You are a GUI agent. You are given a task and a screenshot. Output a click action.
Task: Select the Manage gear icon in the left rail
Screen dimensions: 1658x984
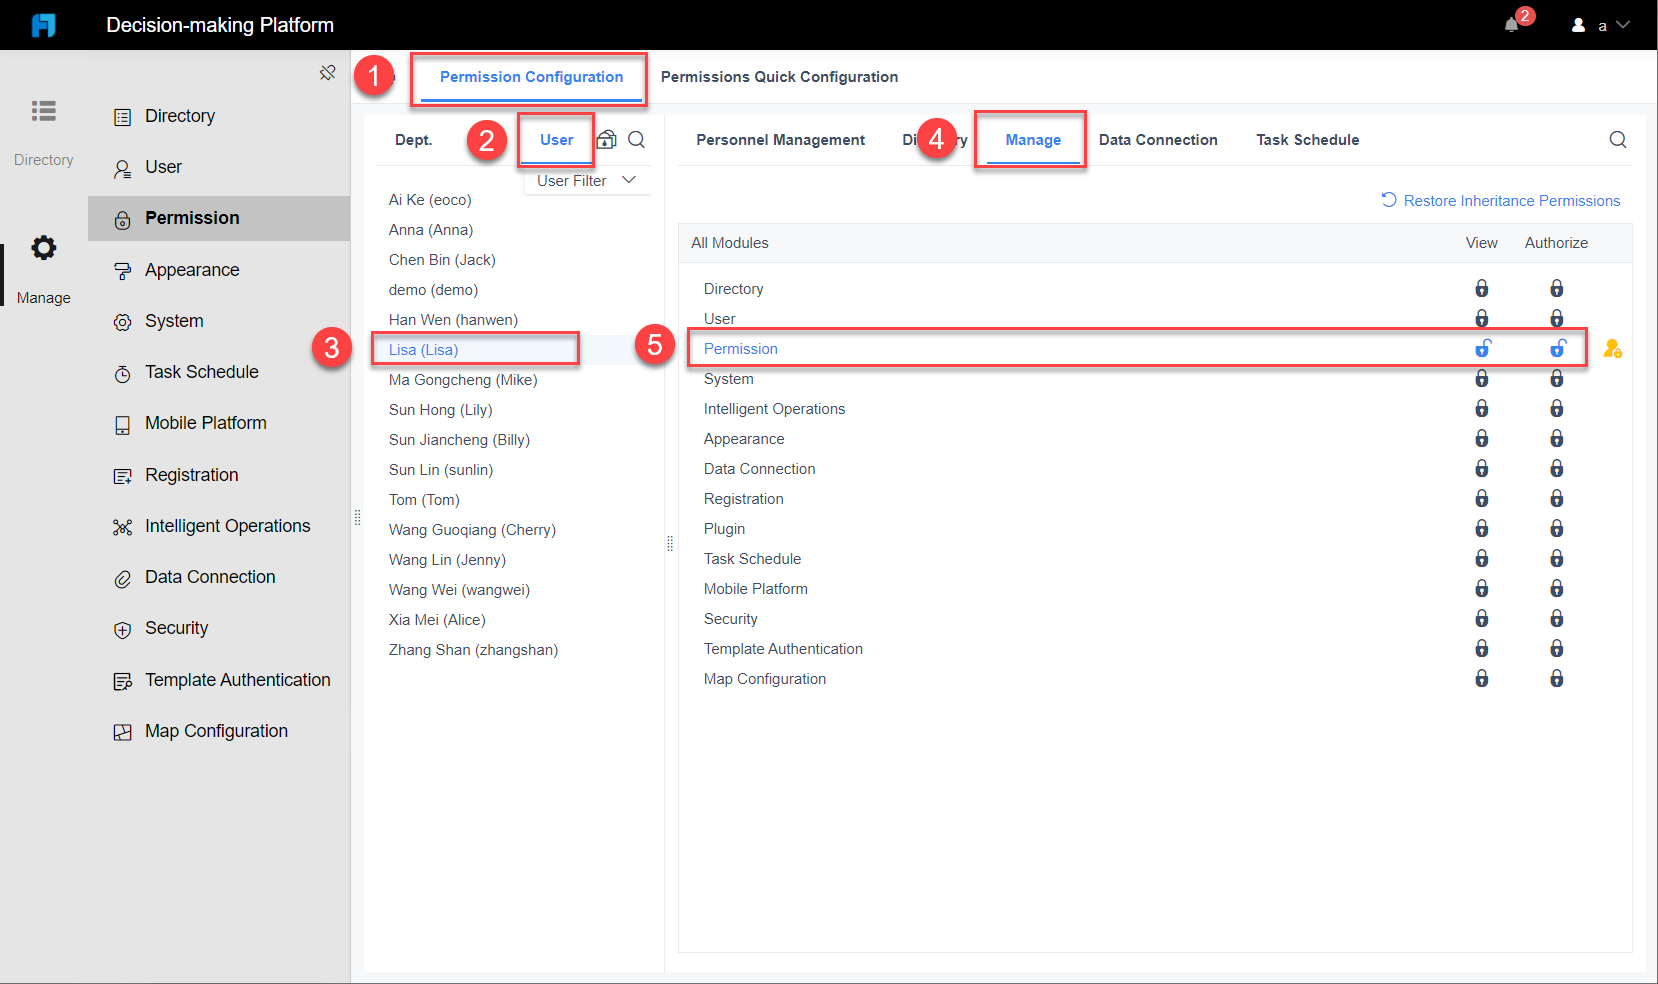tap(43, 248)
